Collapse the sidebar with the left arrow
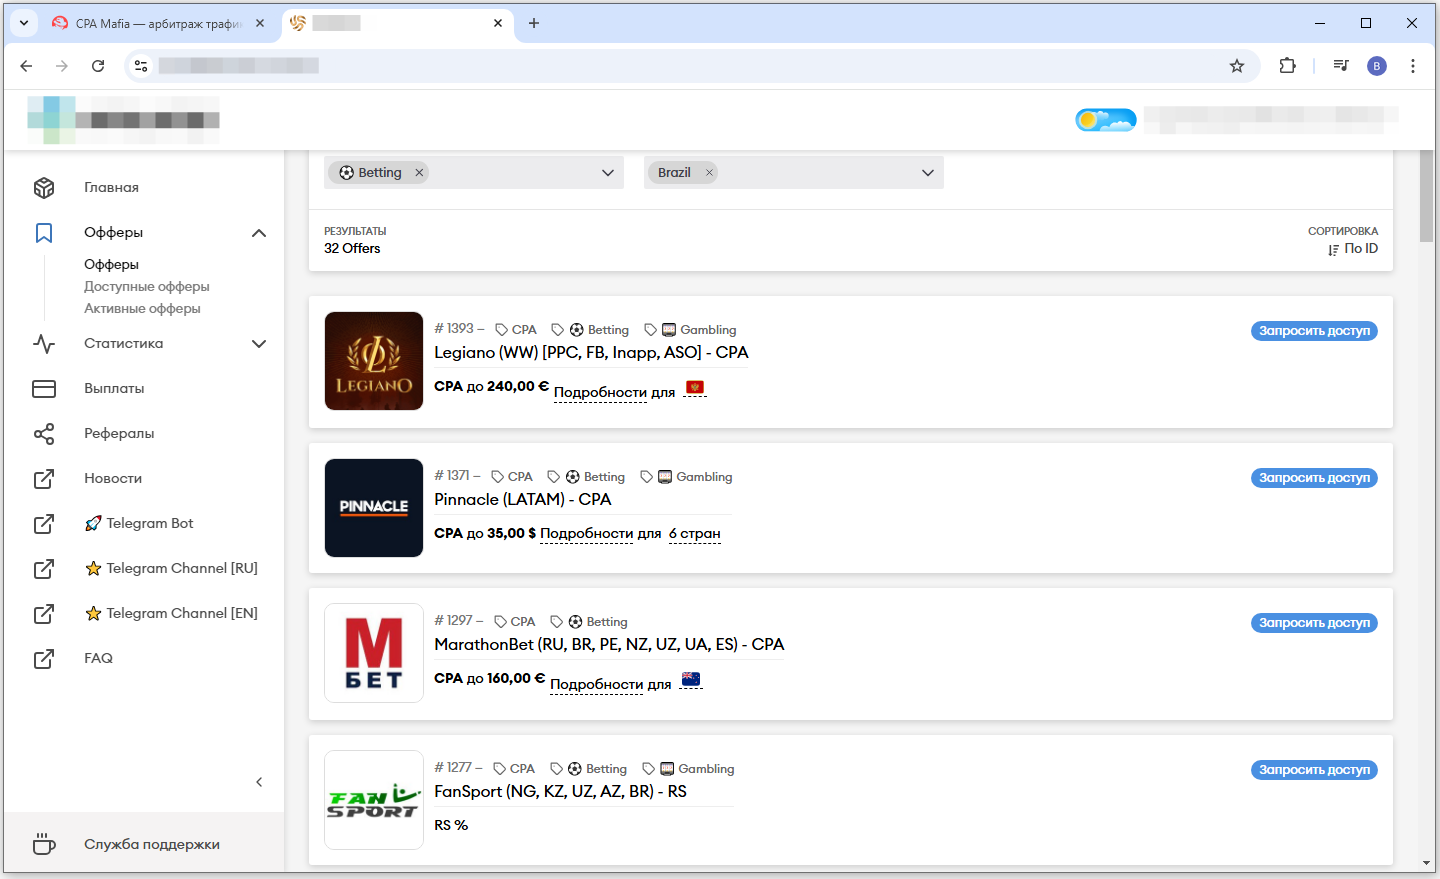This screenshot has height=879, width=1440. pyautogui.click(x=259, y=782)
